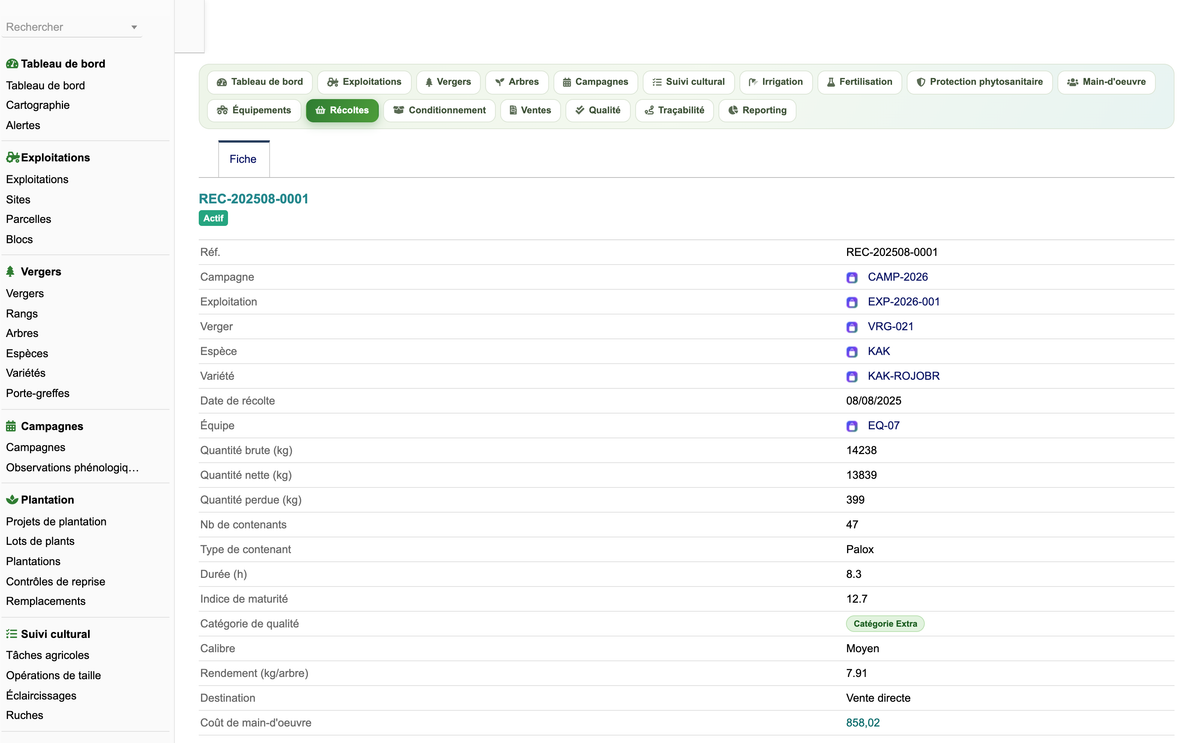This screenshot has height=743, width=1200.
Task: Open Exploitations tab in top navigation
Action: (364, 82)
